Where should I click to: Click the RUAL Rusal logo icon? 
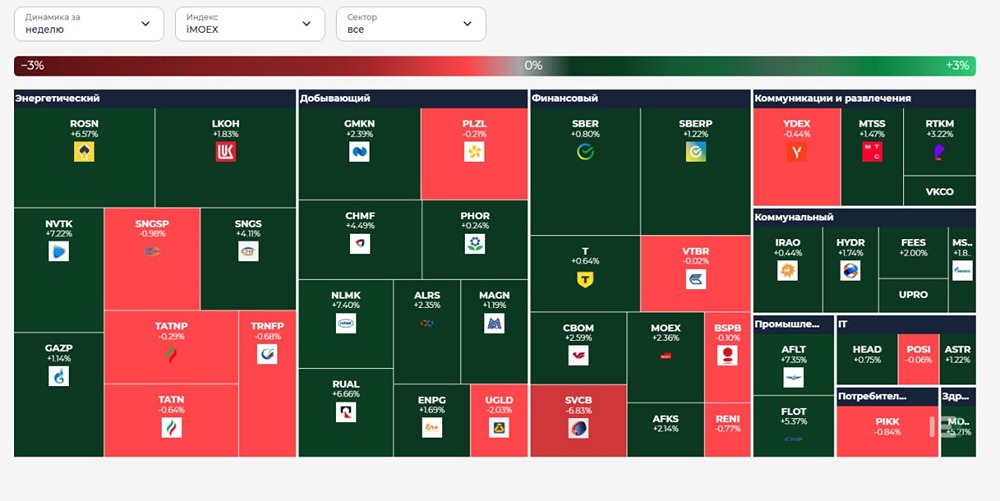pos(346,412)
